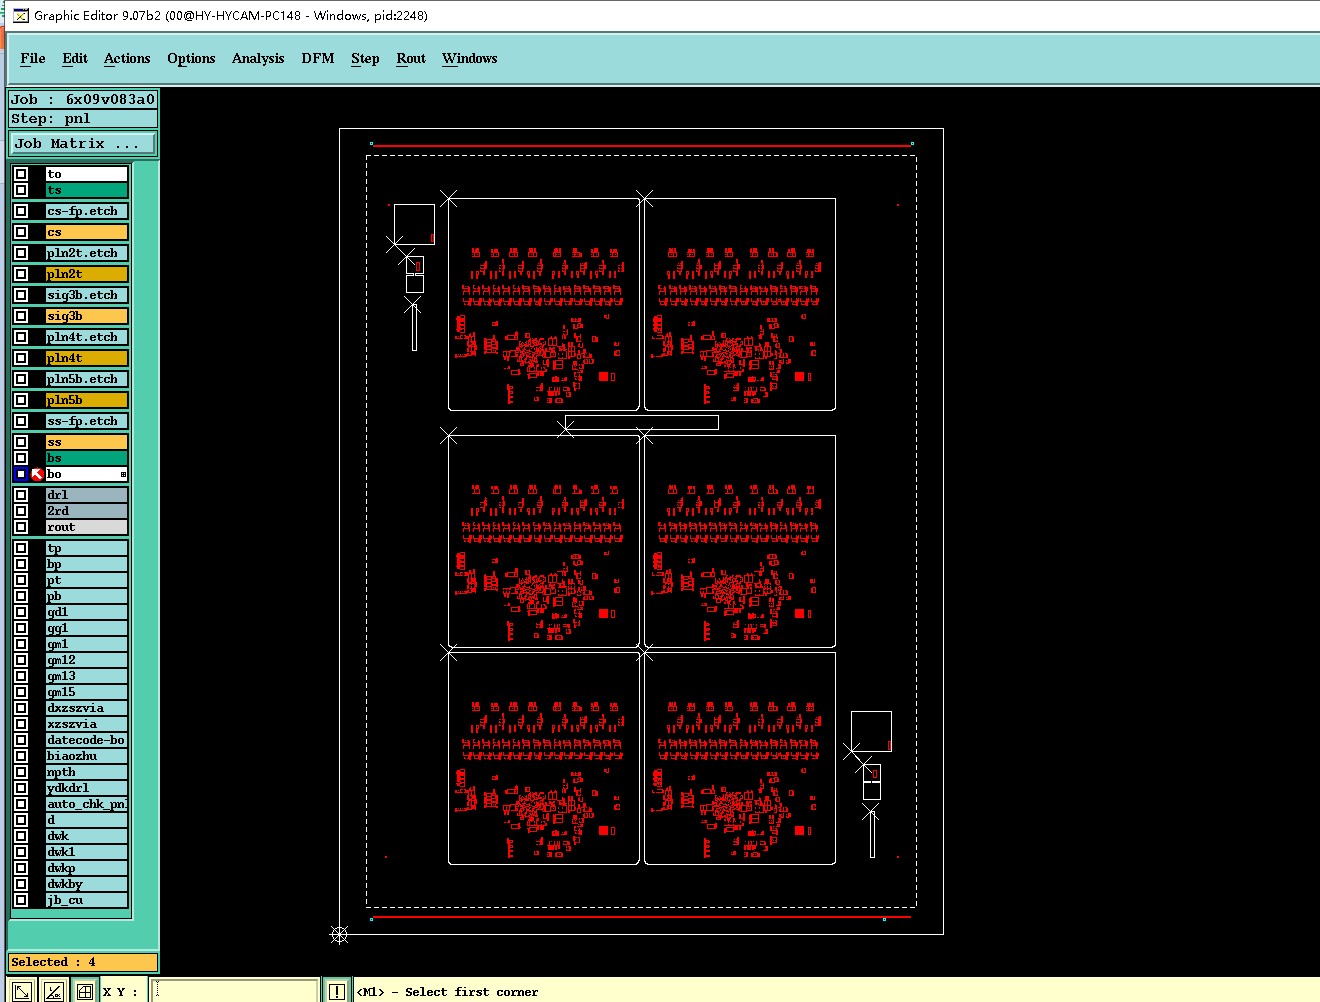Image resolution: width=1320 pixels, height=1002 pixels.
Task: Toggle display checkbox for npth layer
Action: pyautogui.click(x=21, y=772)
